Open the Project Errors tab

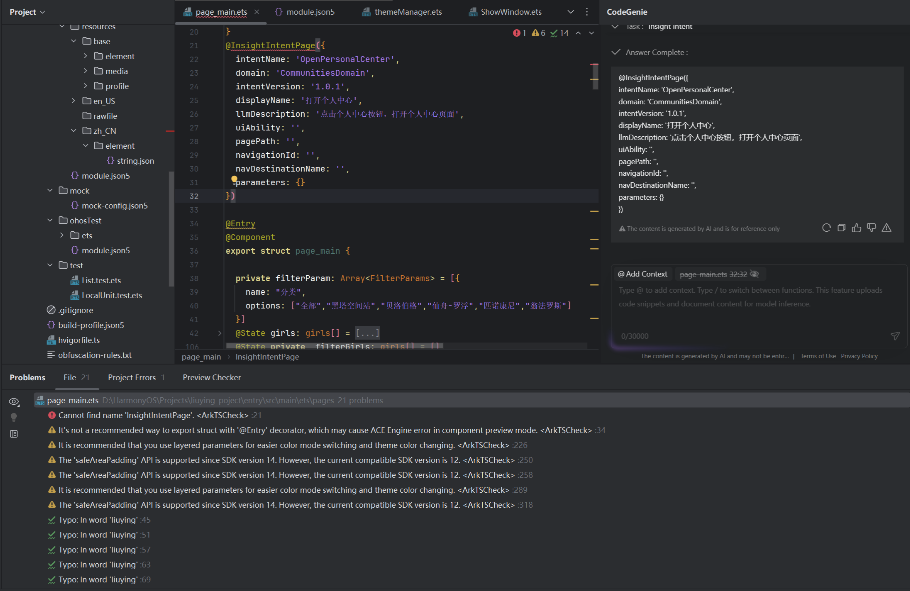tap(131, 378)
